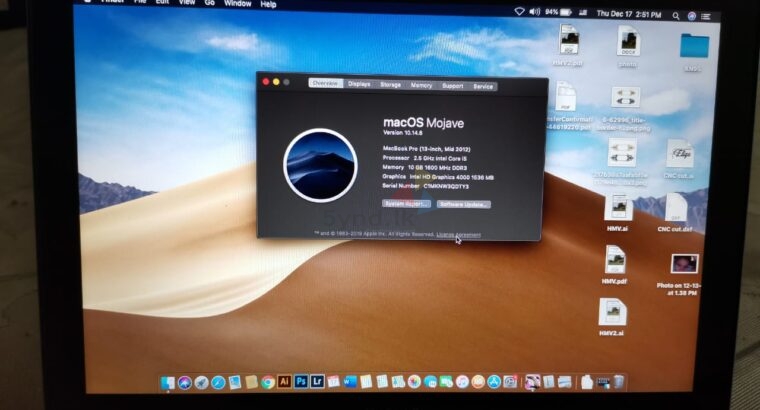Switch to the Support tab
This screenshot has height=410, width=760.
point(453,86)
